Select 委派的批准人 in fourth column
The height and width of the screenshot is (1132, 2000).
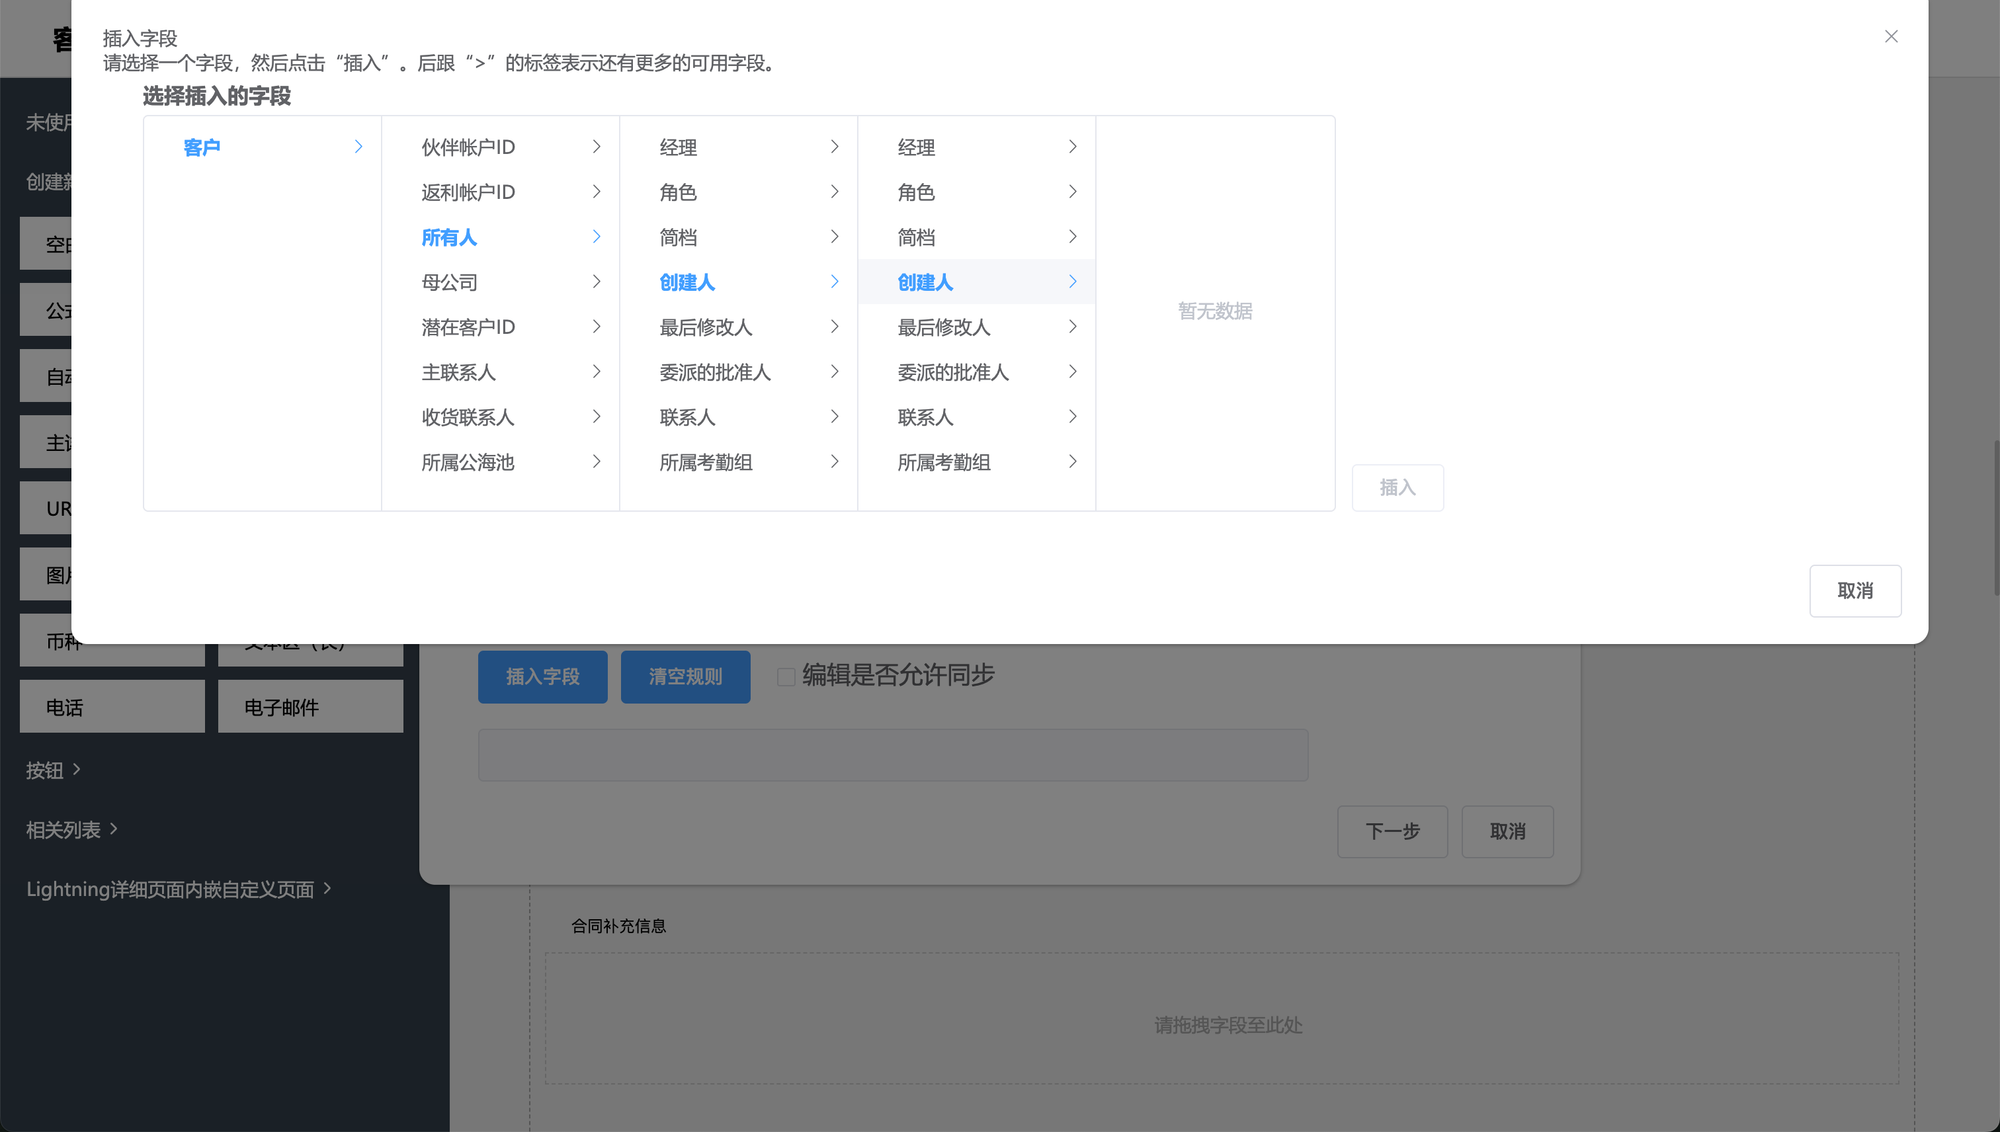(x=952, y=372)
